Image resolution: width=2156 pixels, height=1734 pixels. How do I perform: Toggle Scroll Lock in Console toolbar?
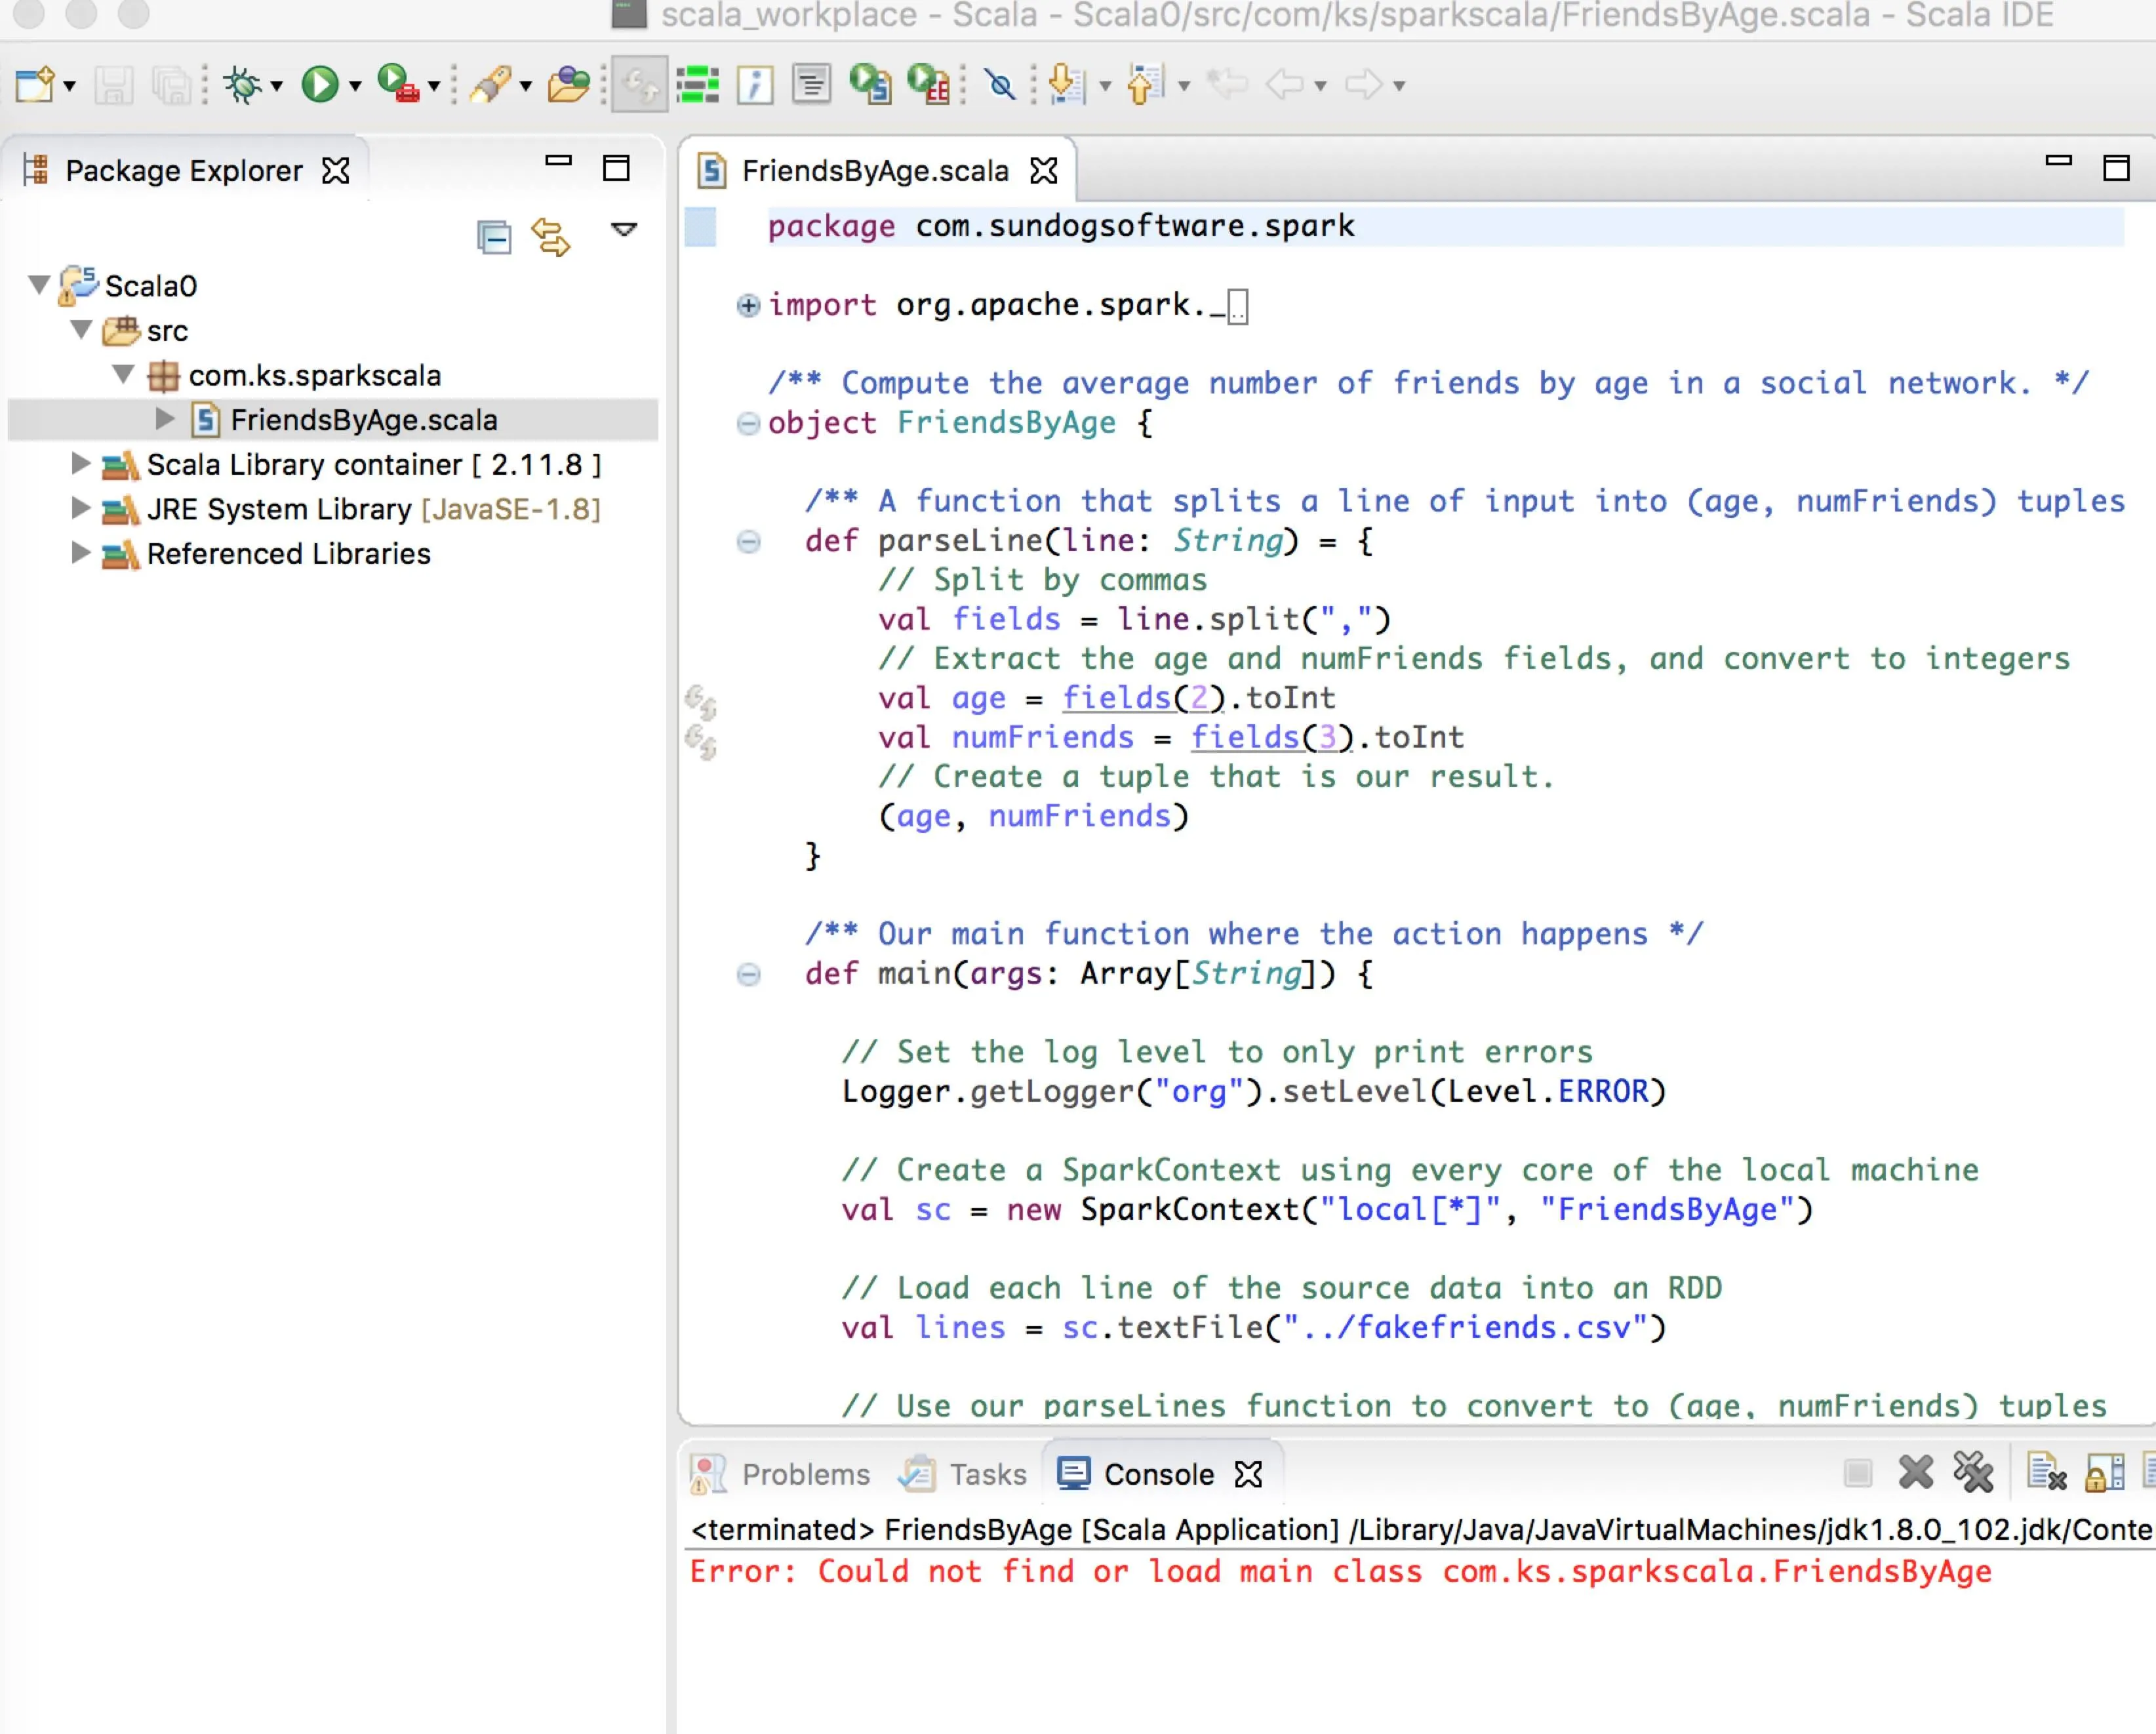coord(2105,1473)
